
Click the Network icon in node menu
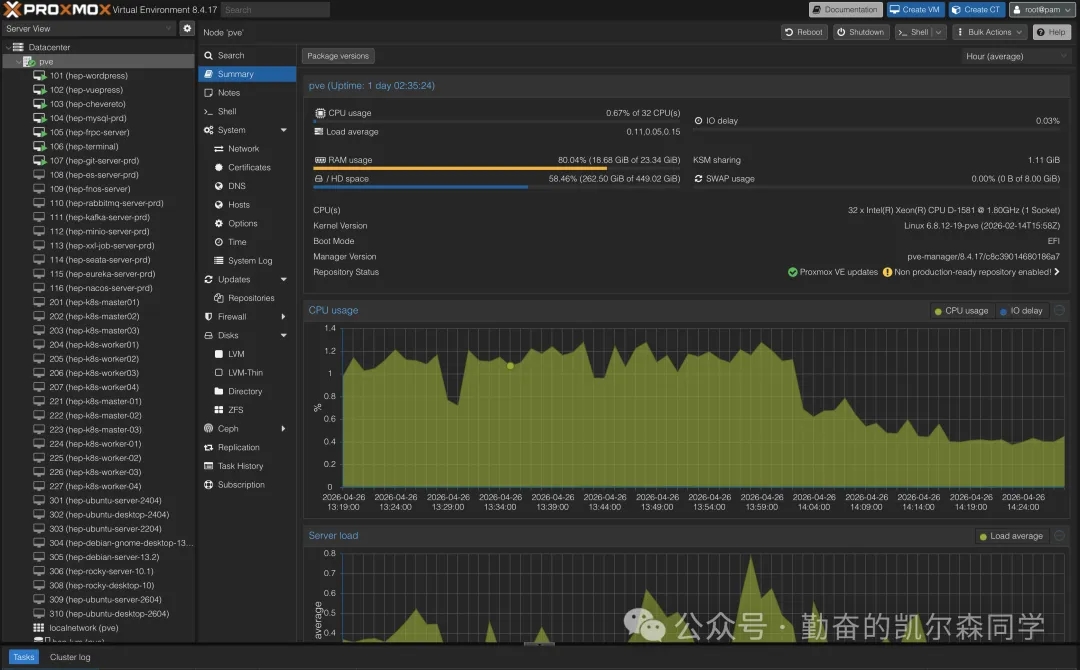pyautogui.click(x=219, y=149)
